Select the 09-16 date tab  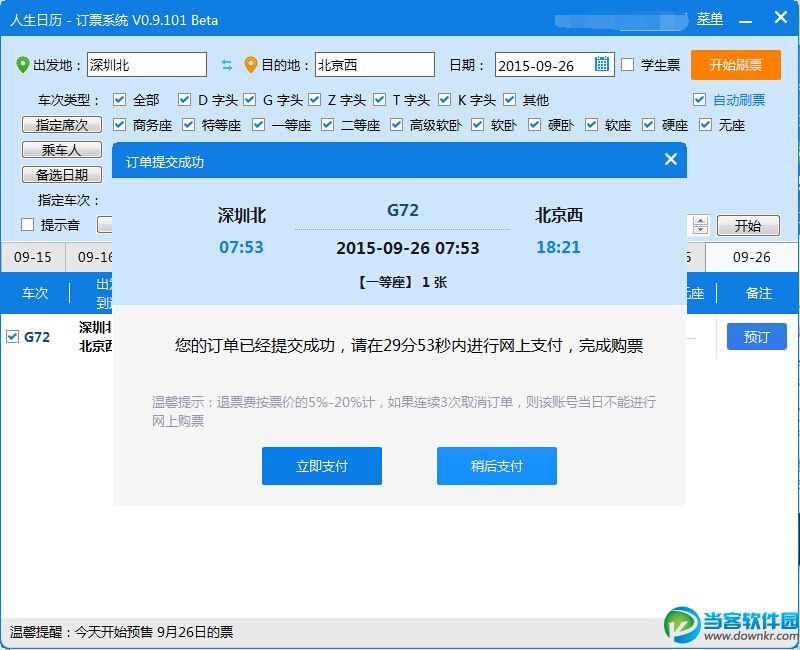pyautogui.click(x=89, y=257)
